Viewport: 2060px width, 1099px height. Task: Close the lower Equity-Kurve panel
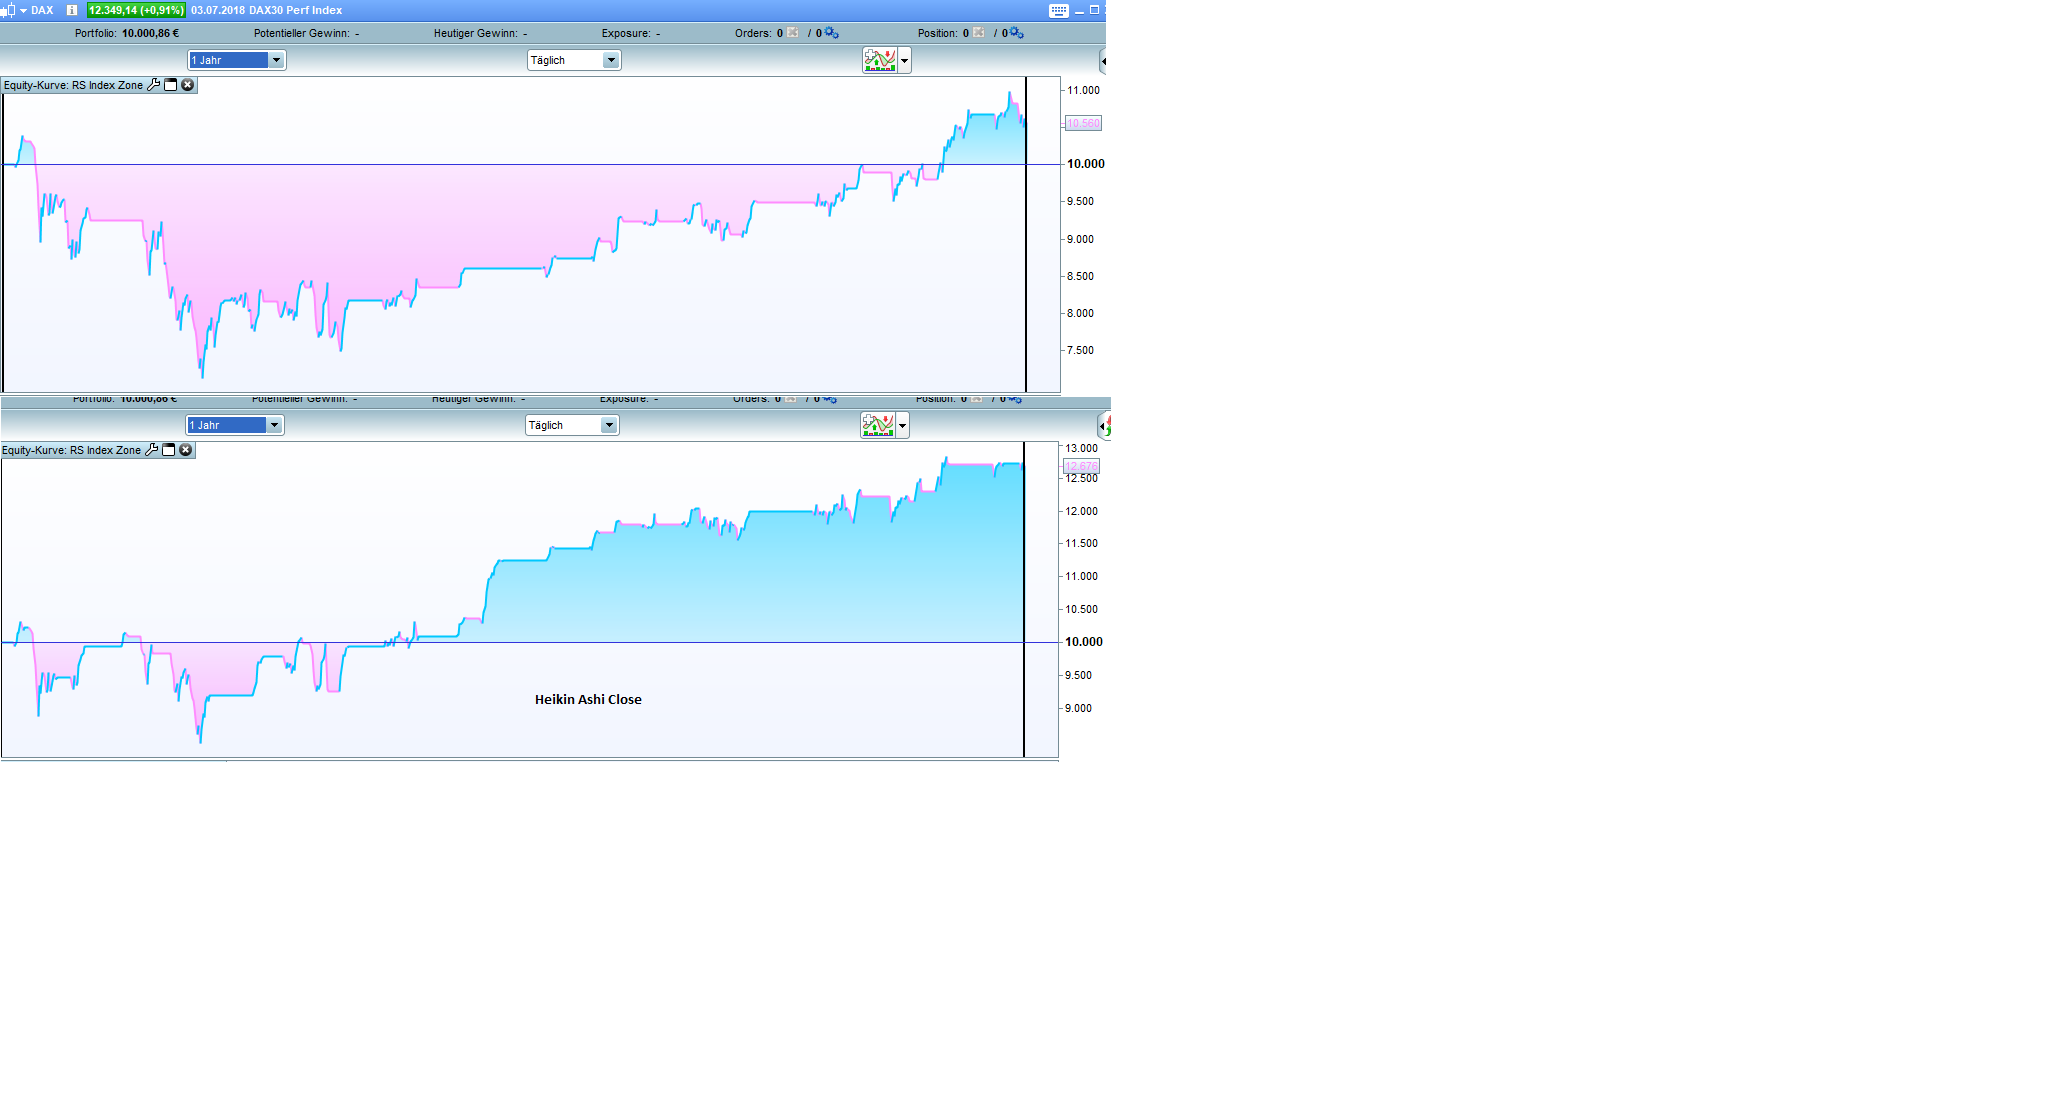(x=185, y=450)
